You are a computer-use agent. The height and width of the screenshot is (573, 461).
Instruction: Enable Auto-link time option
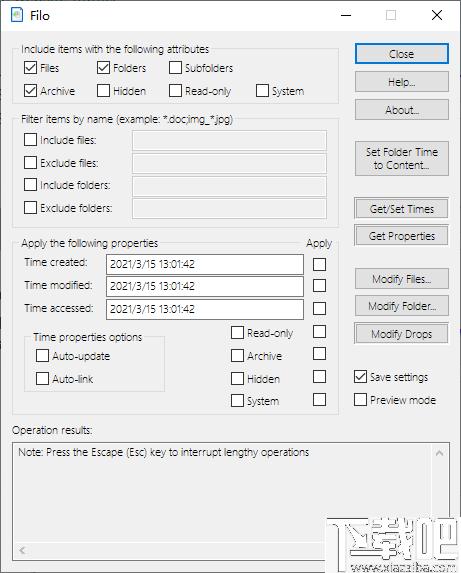[x=42, y=379]
